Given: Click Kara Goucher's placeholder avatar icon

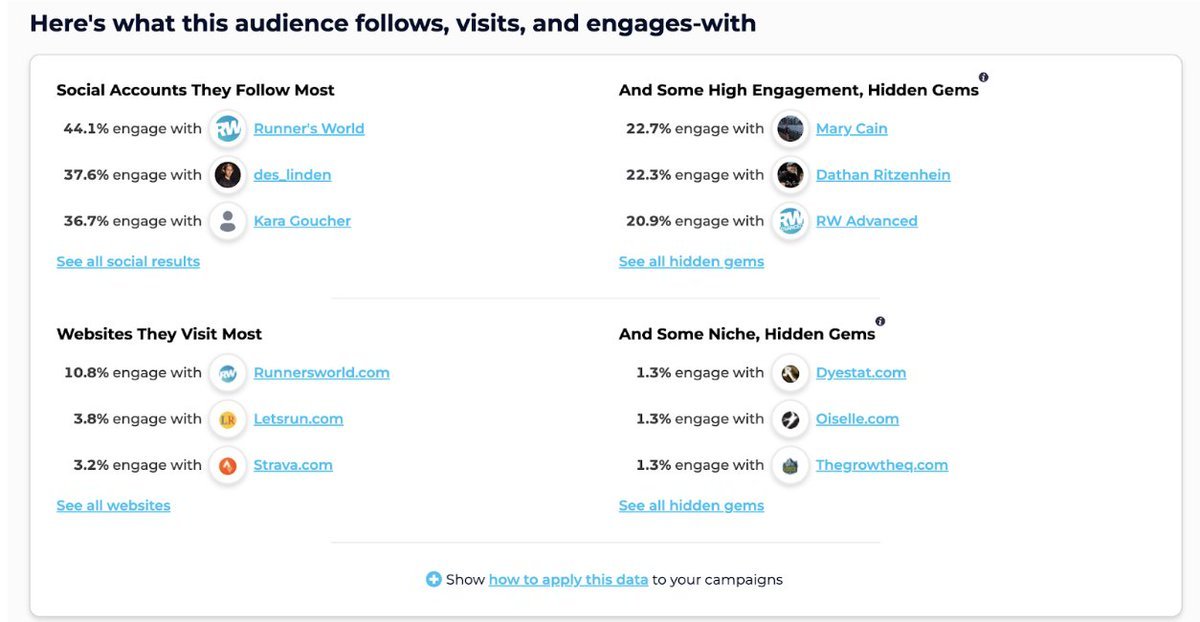Looking at the screenshot, I should (x=228, y=221).
